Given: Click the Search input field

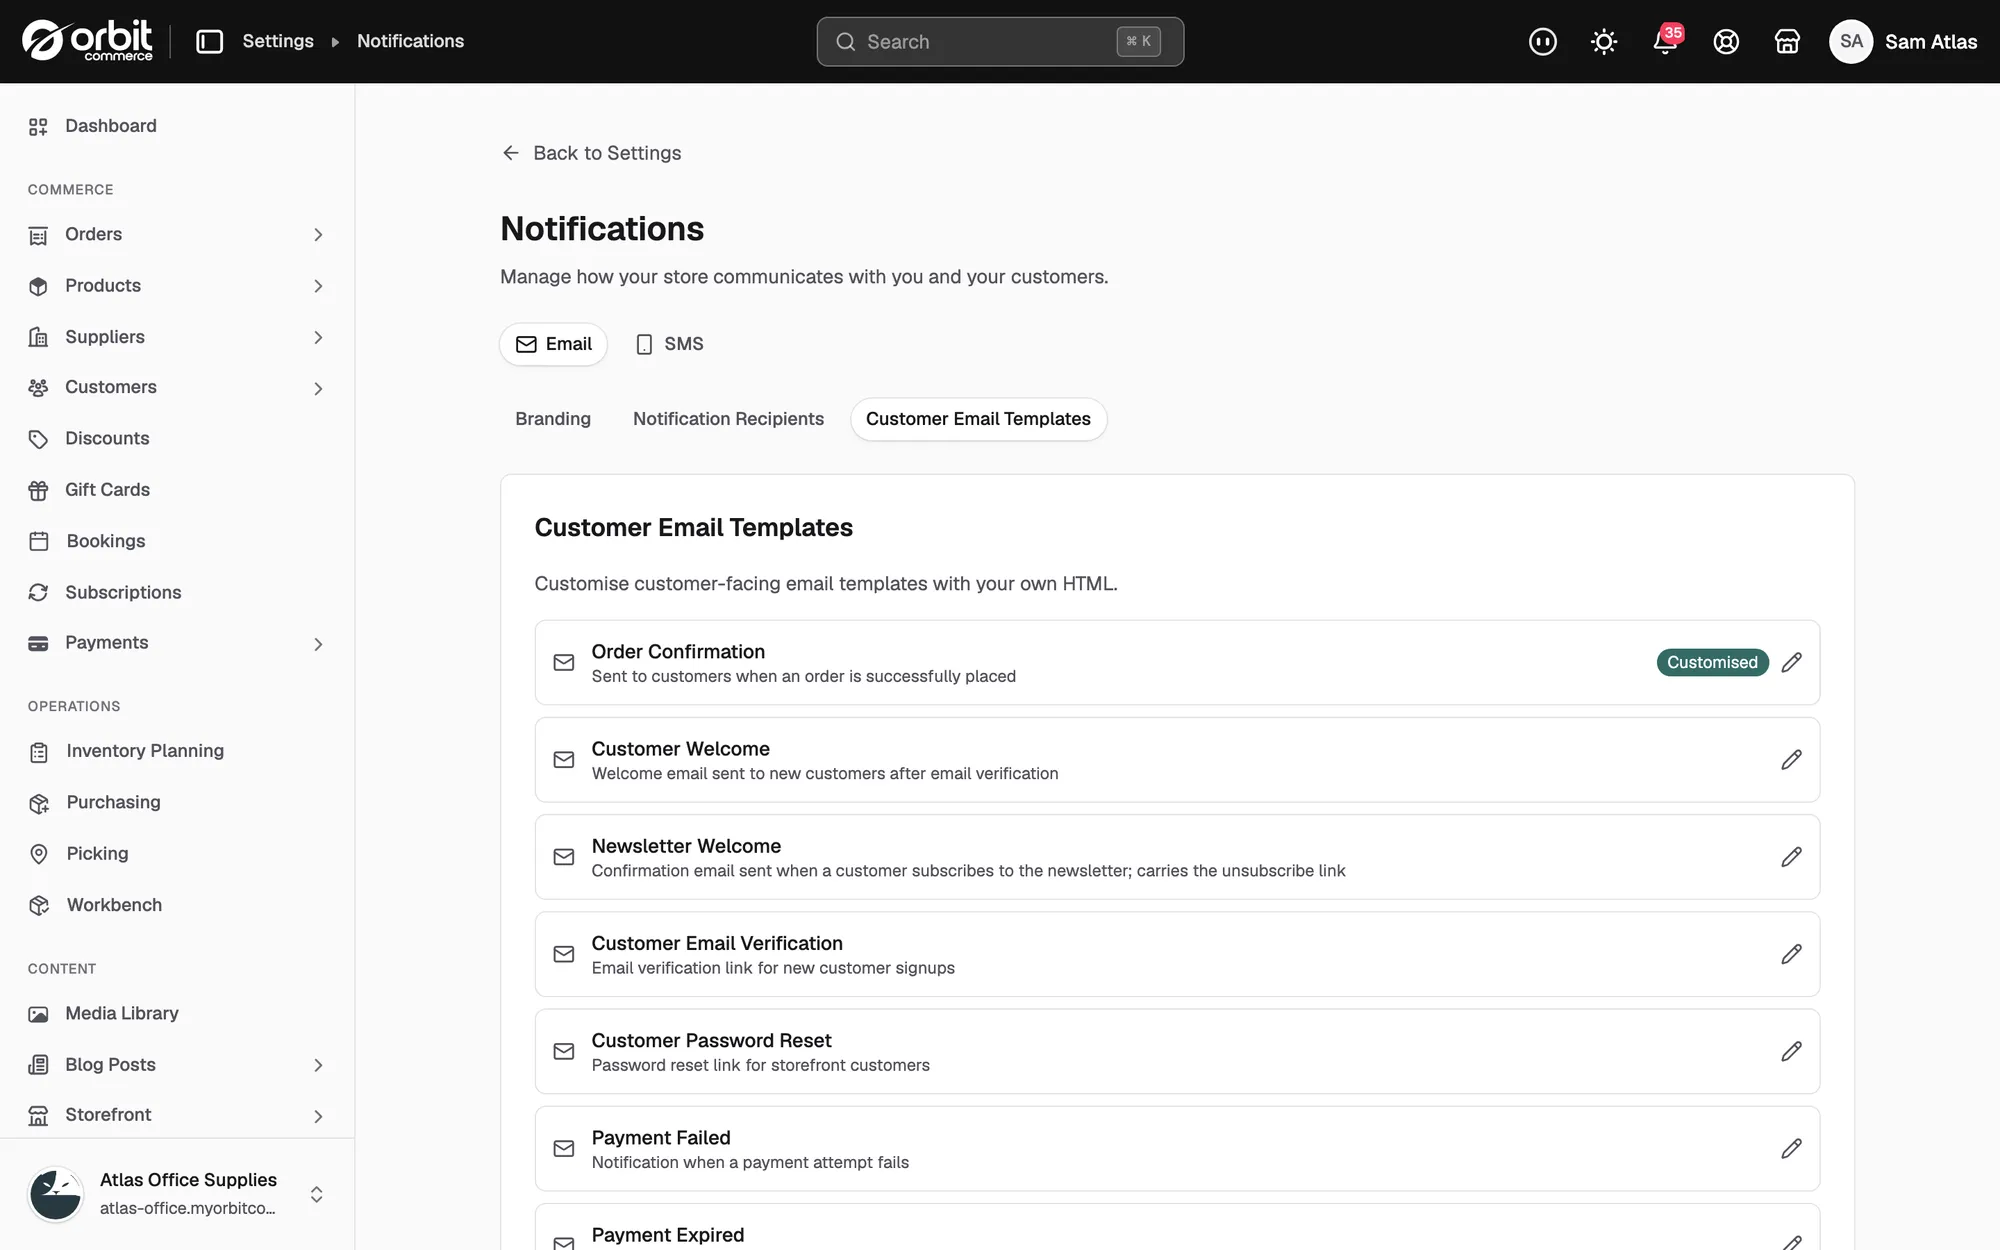Looking at the screenshot, I should pos(1000,42).
